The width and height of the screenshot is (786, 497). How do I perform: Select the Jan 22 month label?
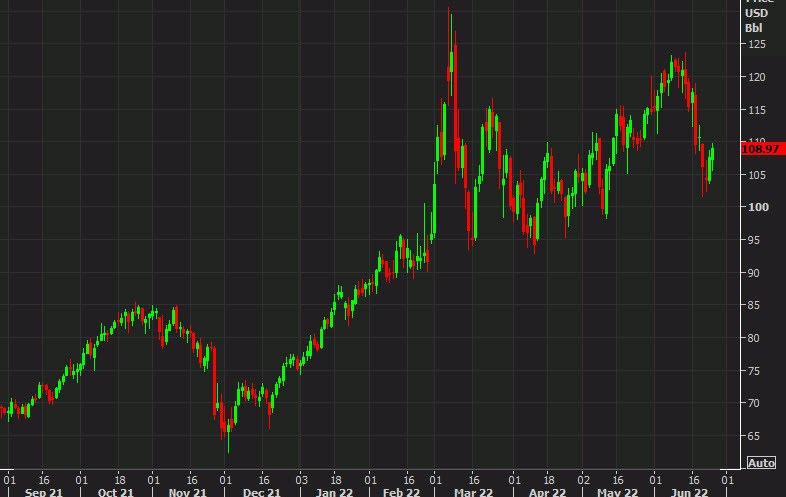coord(334,492)
